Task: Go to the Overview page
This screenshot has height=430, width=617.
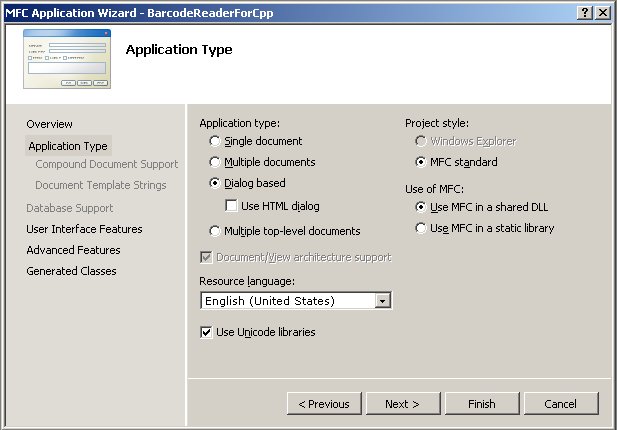Action: [x=49, y=124]
